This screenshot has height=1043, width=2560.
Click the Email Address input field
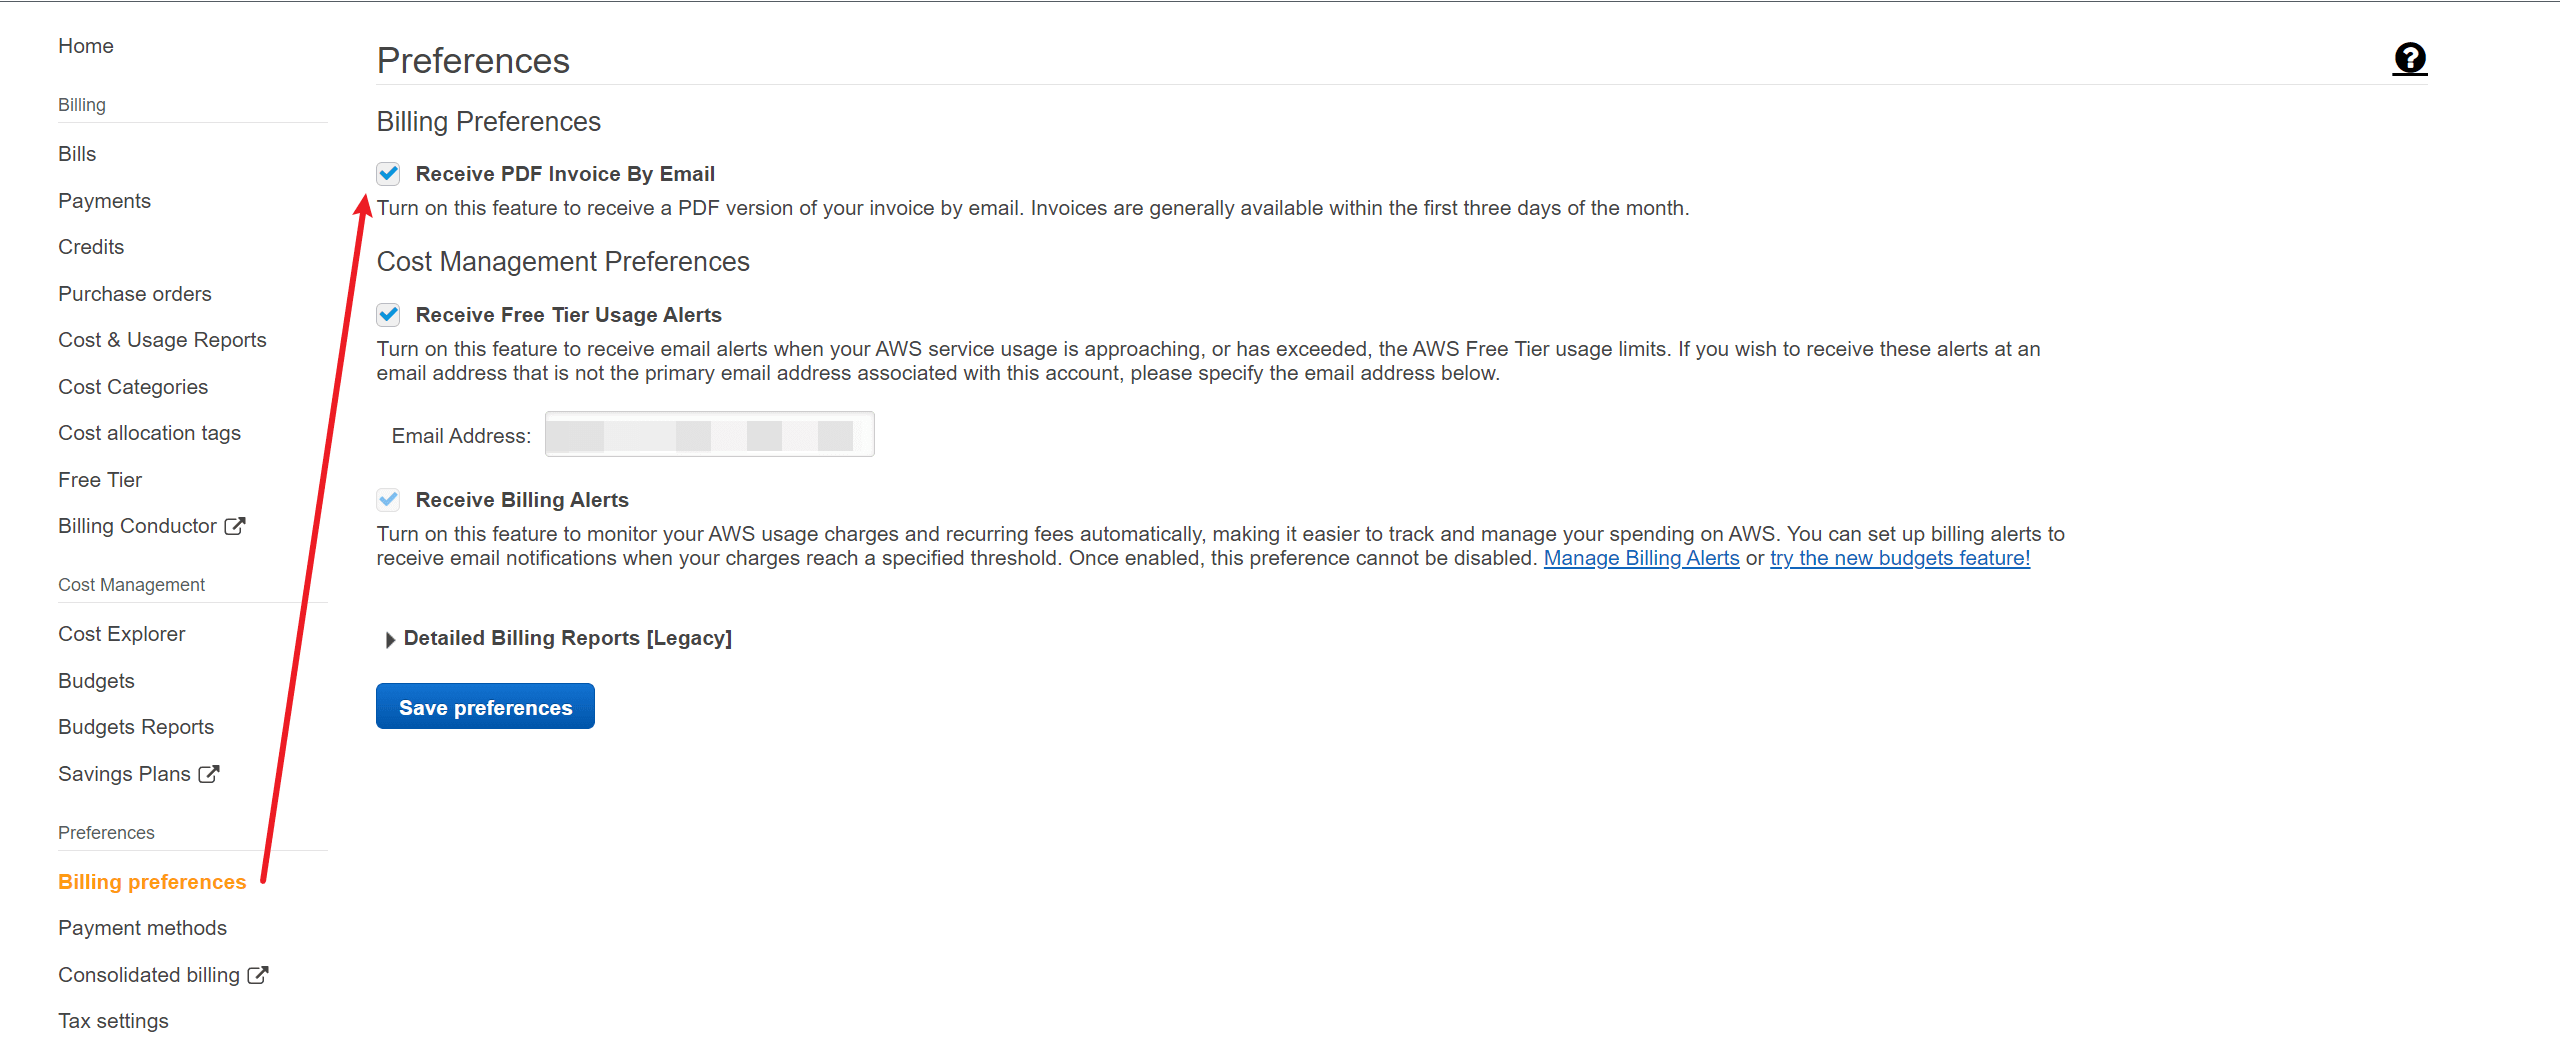709,435
